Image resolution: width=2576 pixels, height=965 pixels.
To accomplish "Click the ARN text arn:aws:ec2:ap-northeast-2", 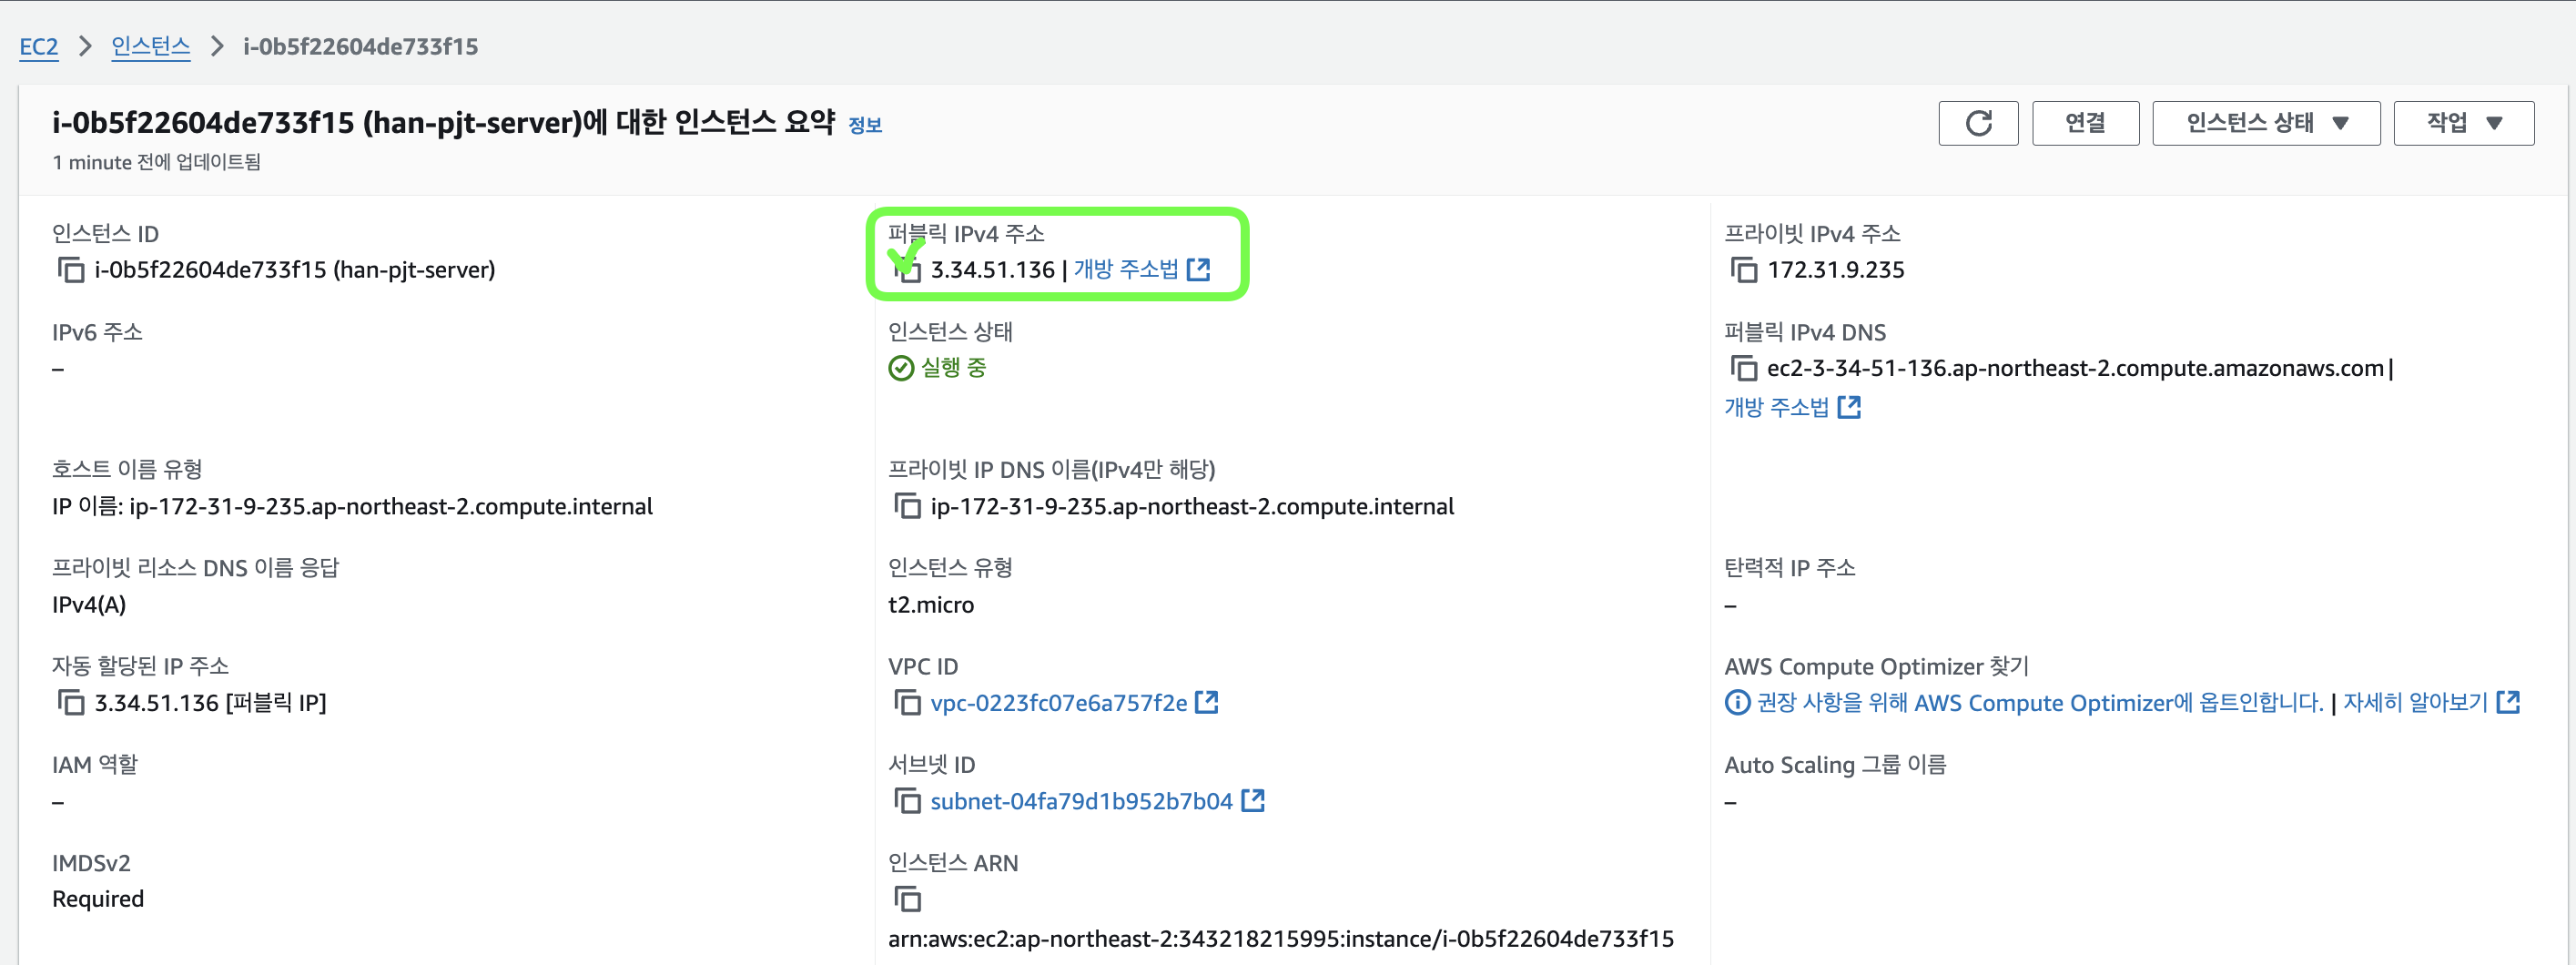I will coord(1281,939).
